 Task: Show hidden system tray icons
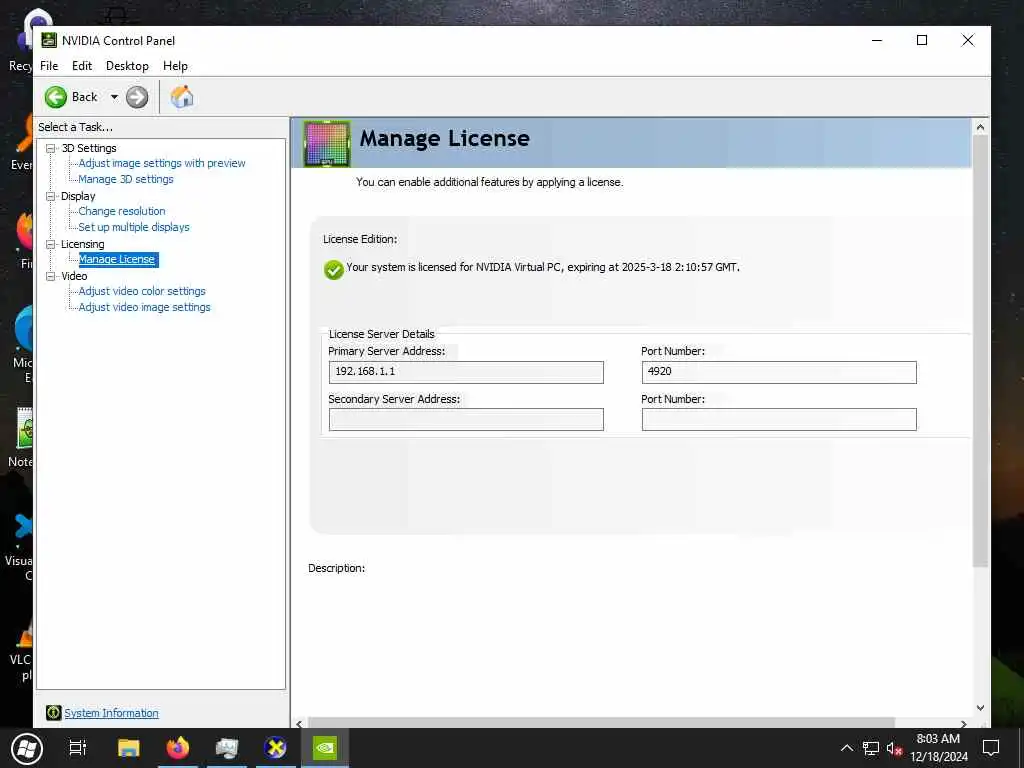pos(846,748)
